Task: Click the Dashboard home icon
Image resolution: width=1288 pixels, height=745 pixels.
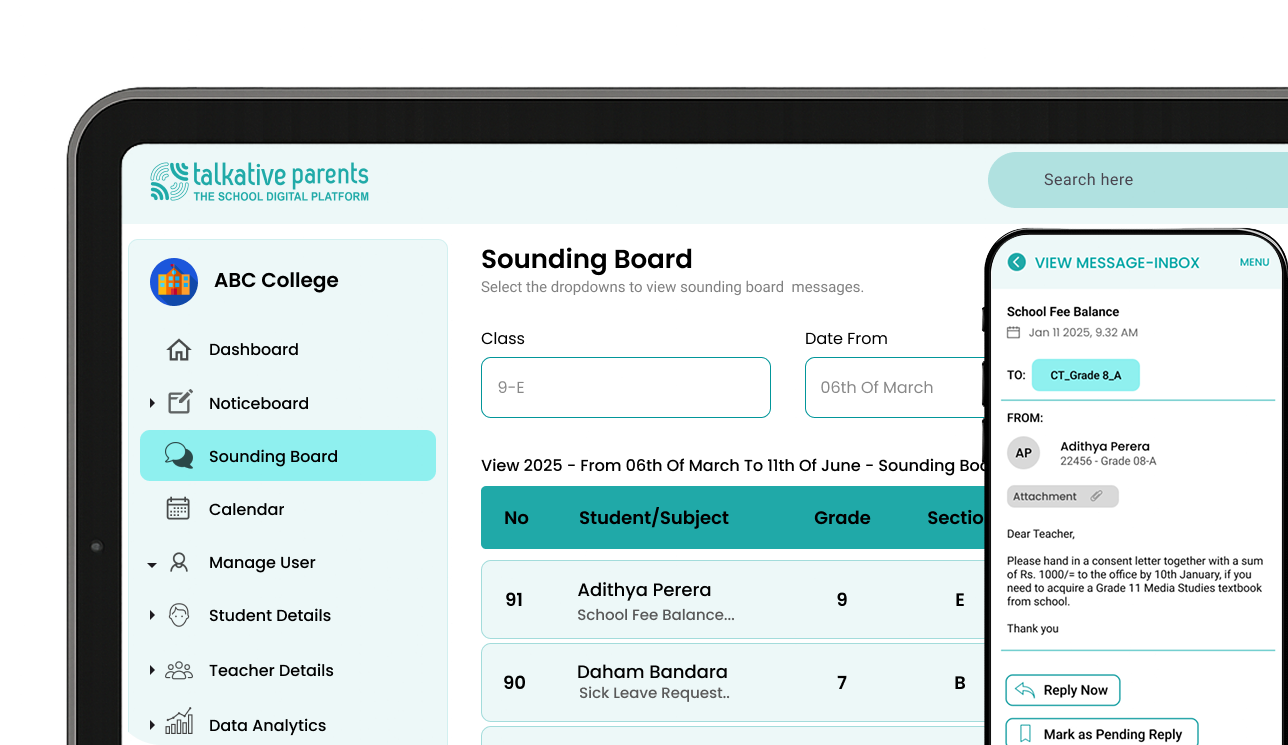Action: tap(179, 350)
